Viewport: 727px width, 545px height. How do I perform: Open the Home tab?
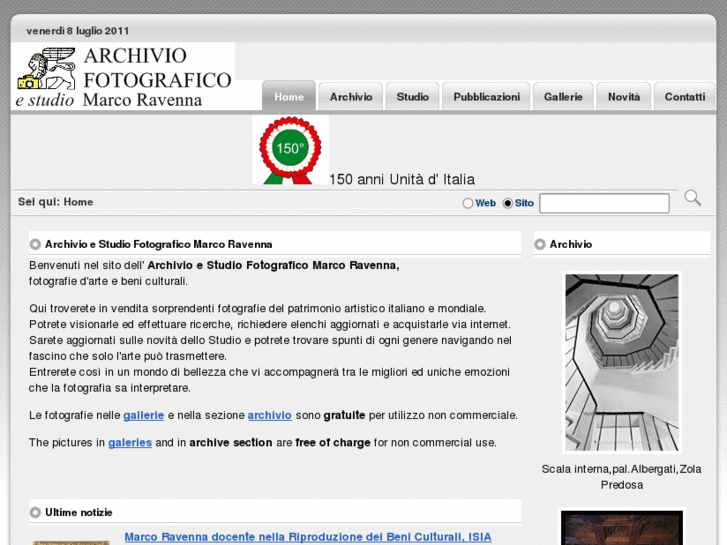289,96
